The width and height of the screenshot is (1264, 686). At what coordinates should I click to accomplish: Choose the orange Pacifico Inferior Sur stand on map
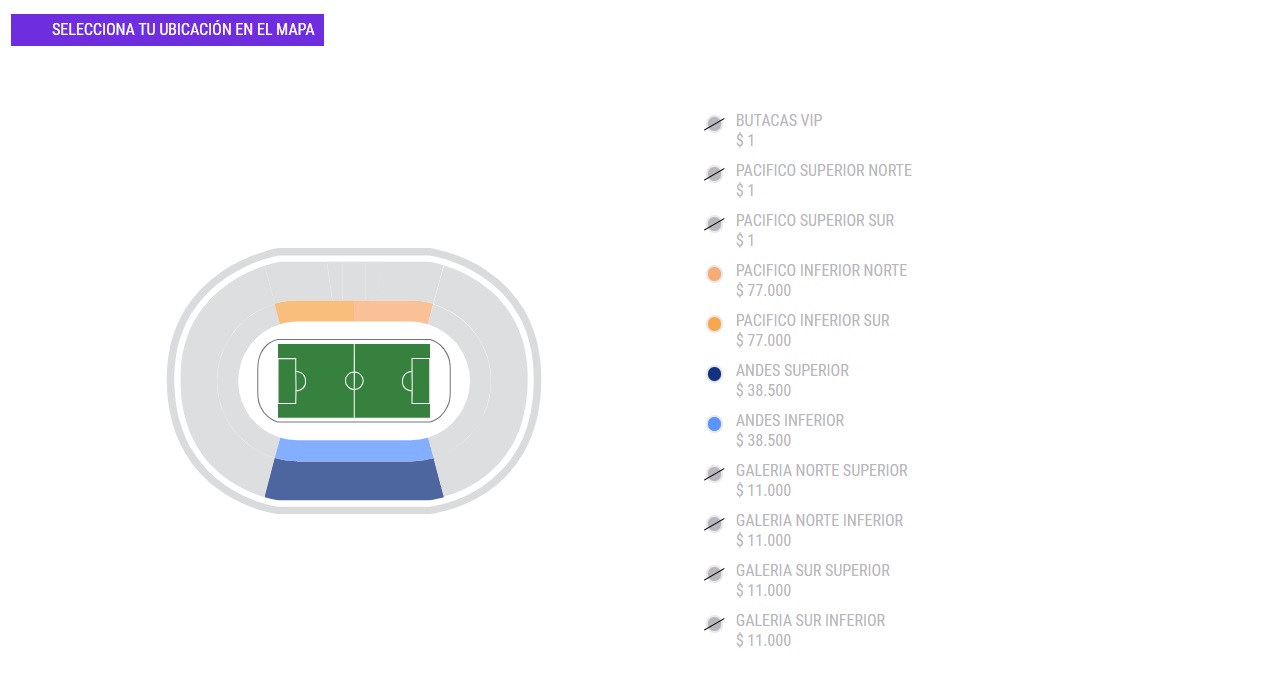pos(315,312)
